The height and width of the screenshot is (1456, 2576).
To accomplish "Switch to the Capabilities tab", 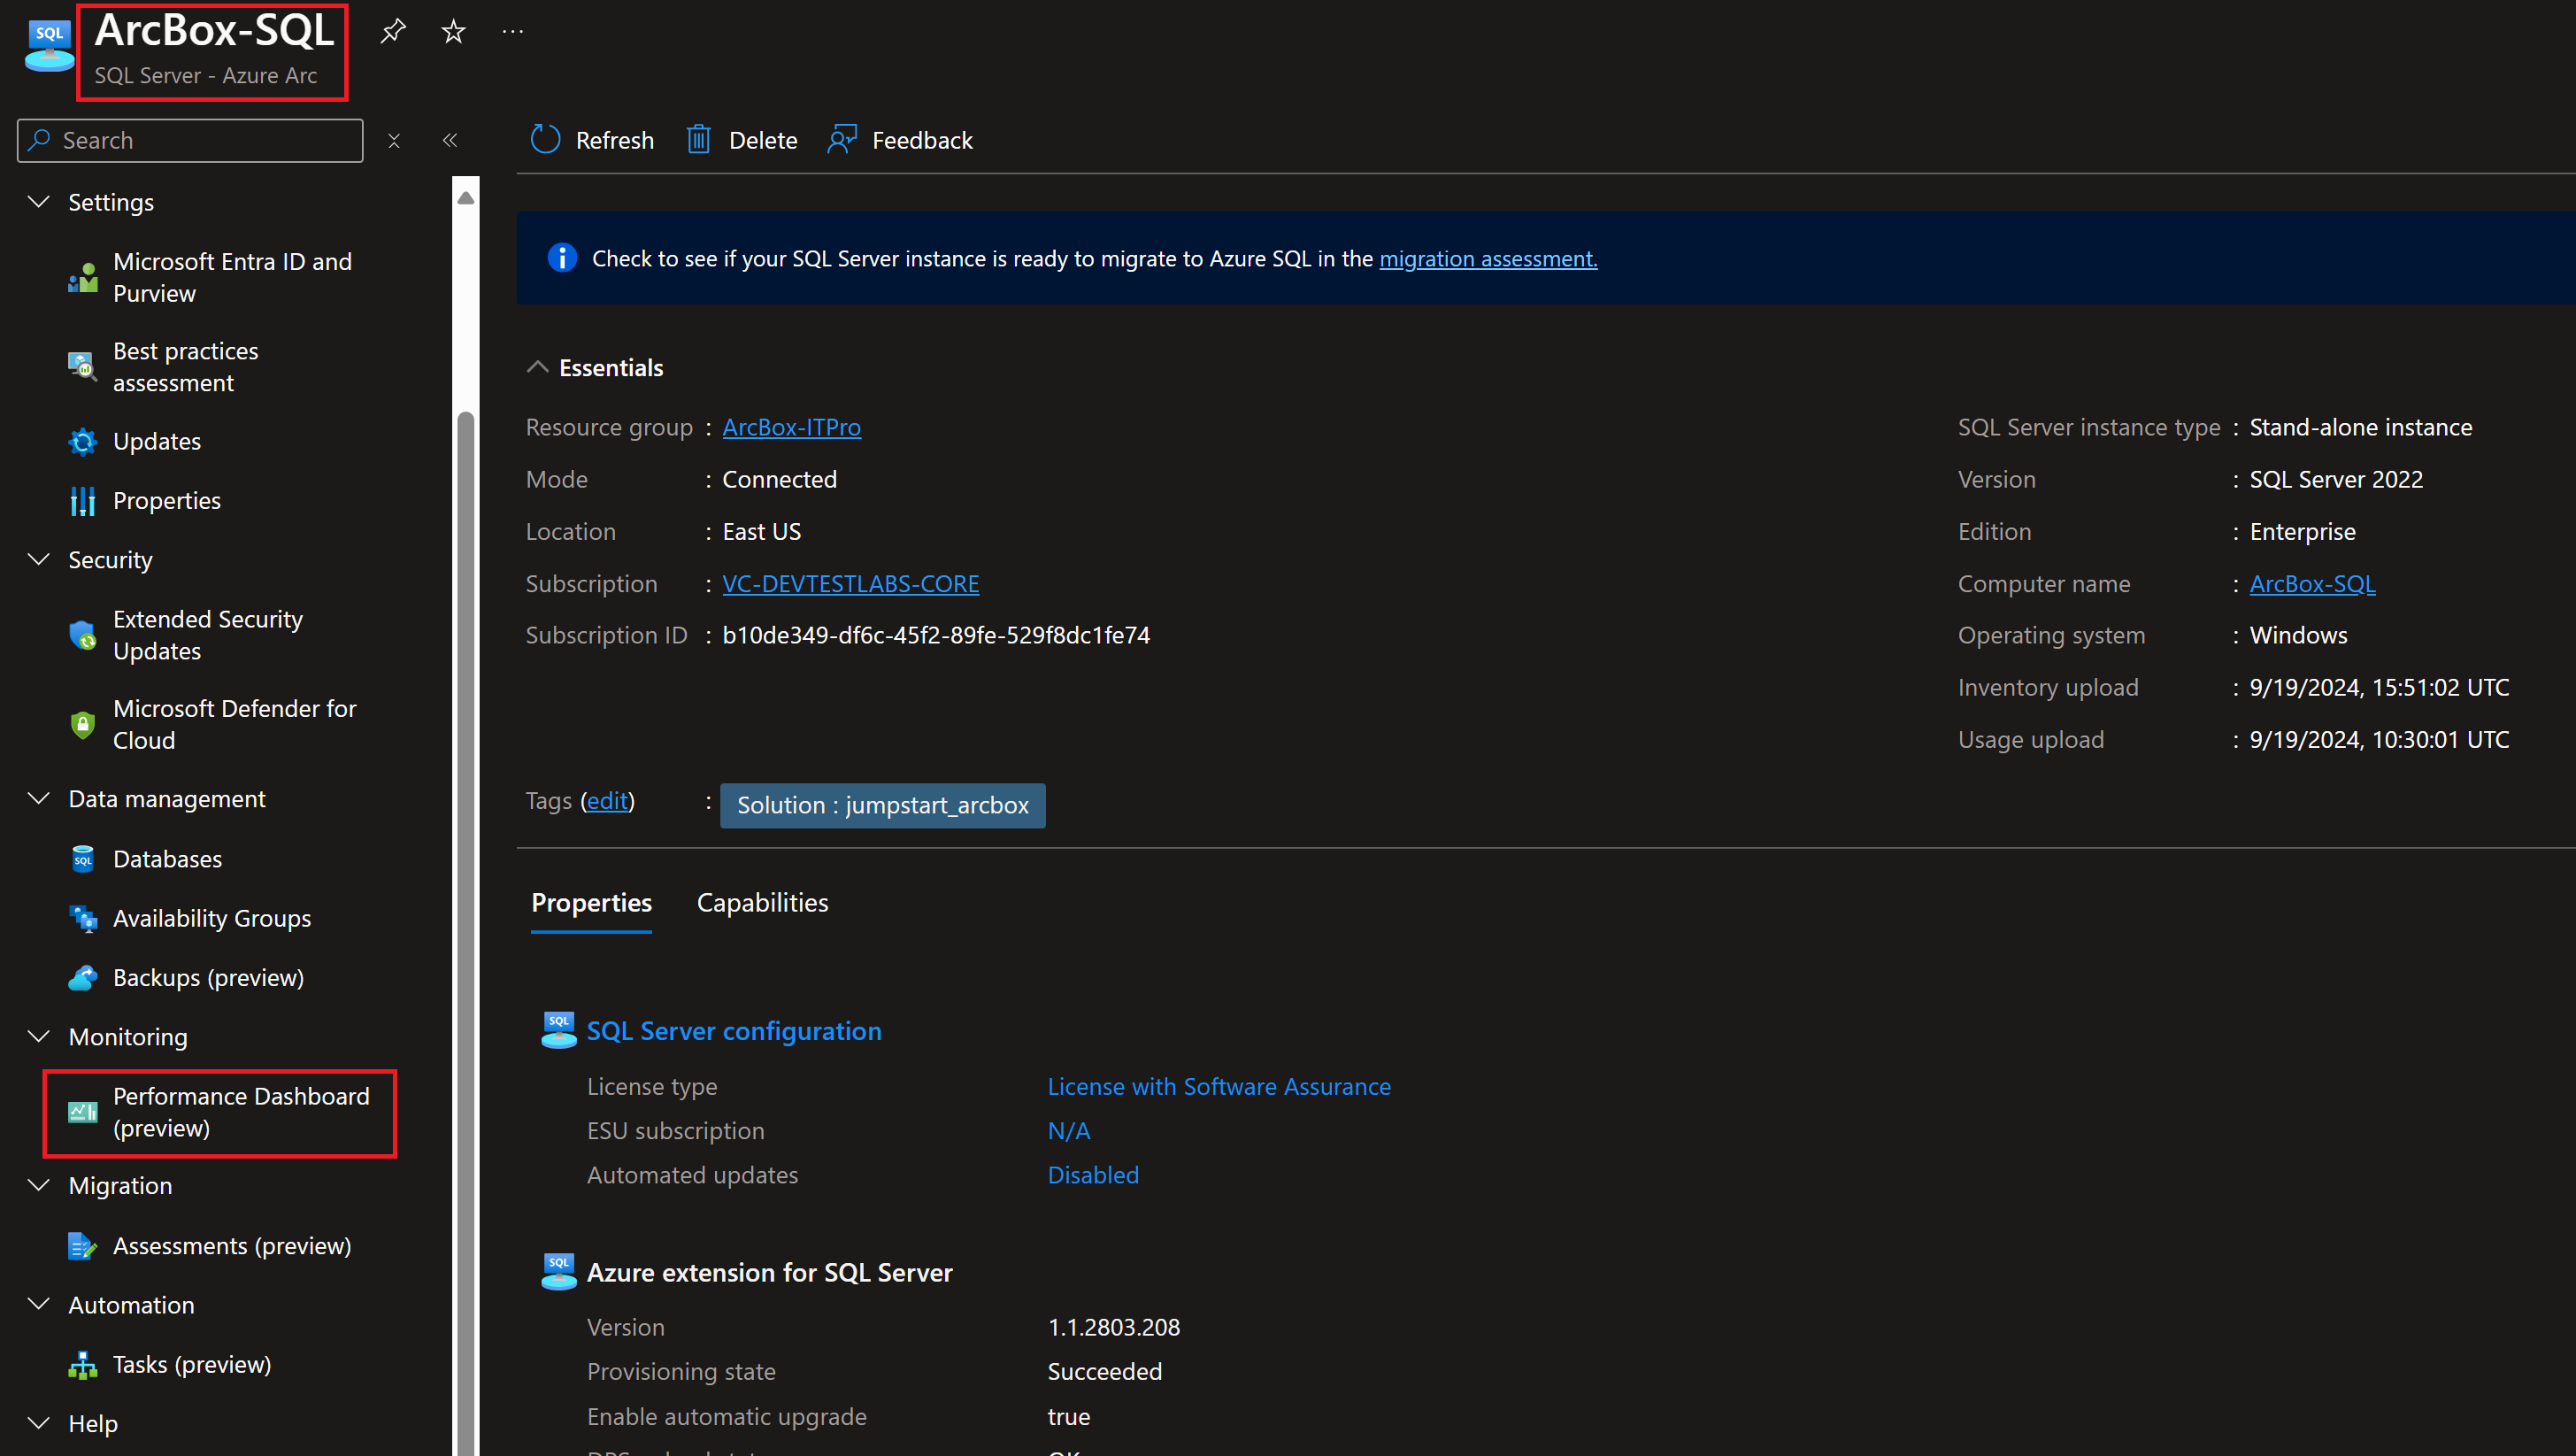I will (x=762, y=902).
